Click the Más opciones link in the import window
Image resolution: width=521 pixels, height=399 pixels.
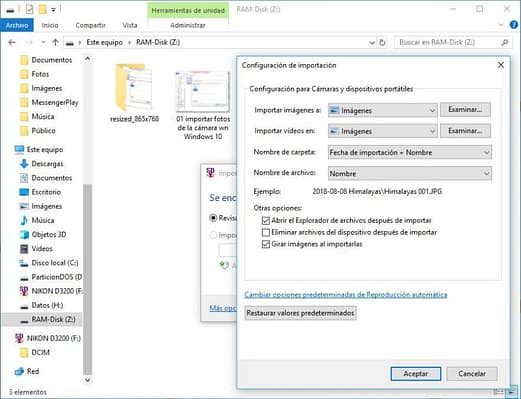(223, 308)
